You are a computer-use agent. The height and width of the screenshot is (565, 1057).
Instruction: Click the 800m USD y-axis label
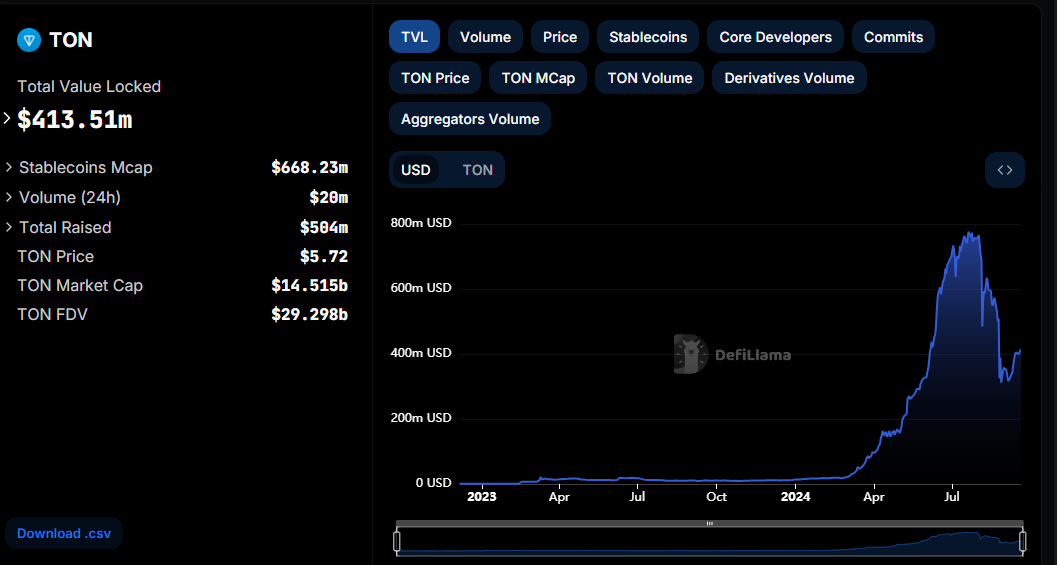click(x=421, y=222)
